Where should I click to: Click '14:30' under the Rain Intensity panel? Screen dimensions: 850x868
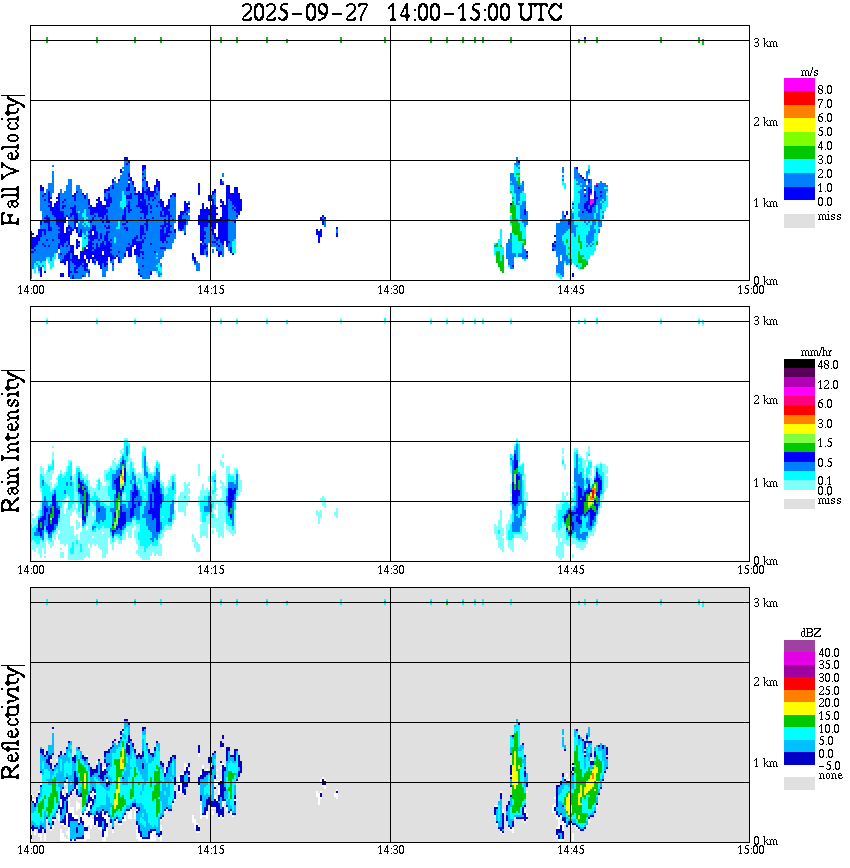click(x=391, y=570)
